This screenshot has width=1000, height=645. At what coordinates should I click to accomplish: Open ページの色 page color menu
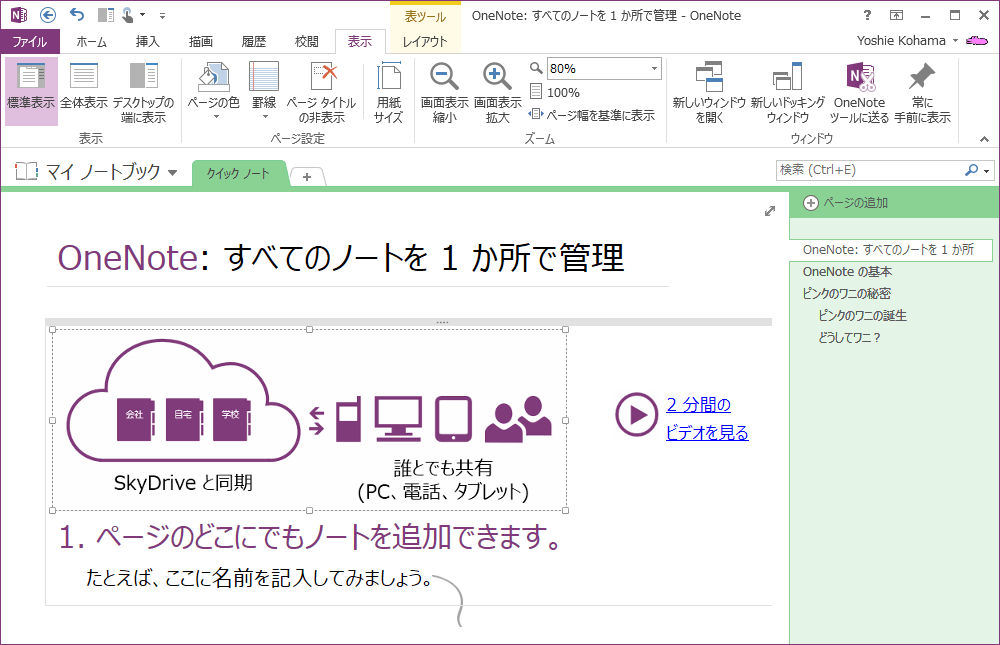tap(214, 91)
